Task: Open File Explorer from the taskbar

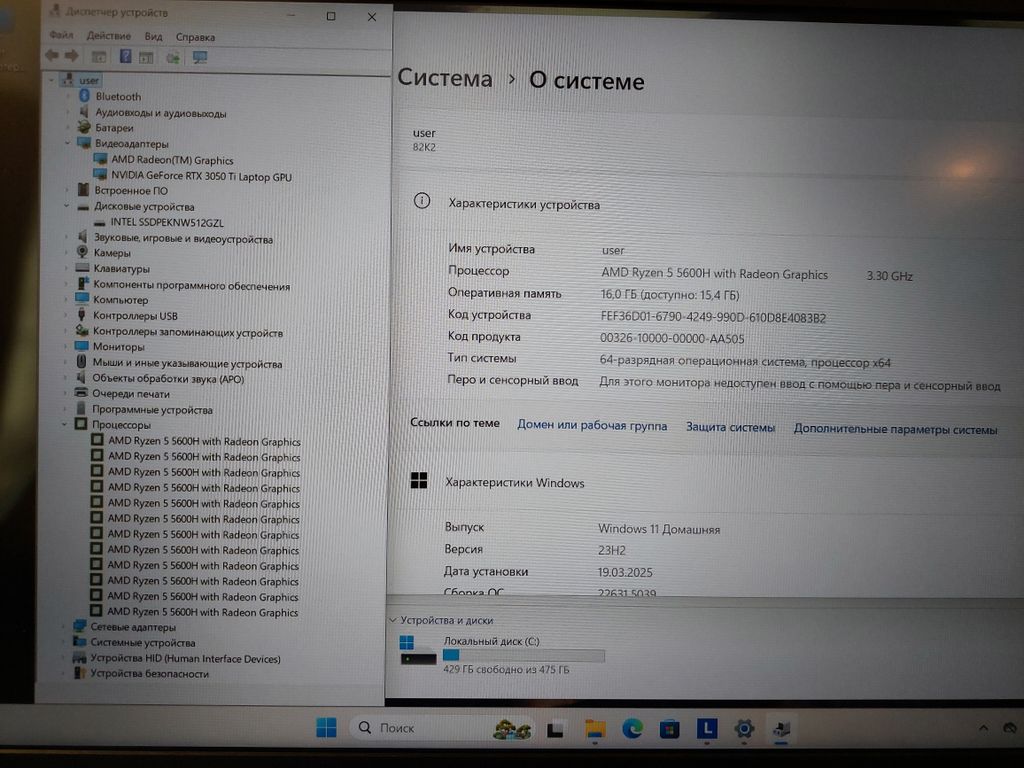Action: coord(596,729)
